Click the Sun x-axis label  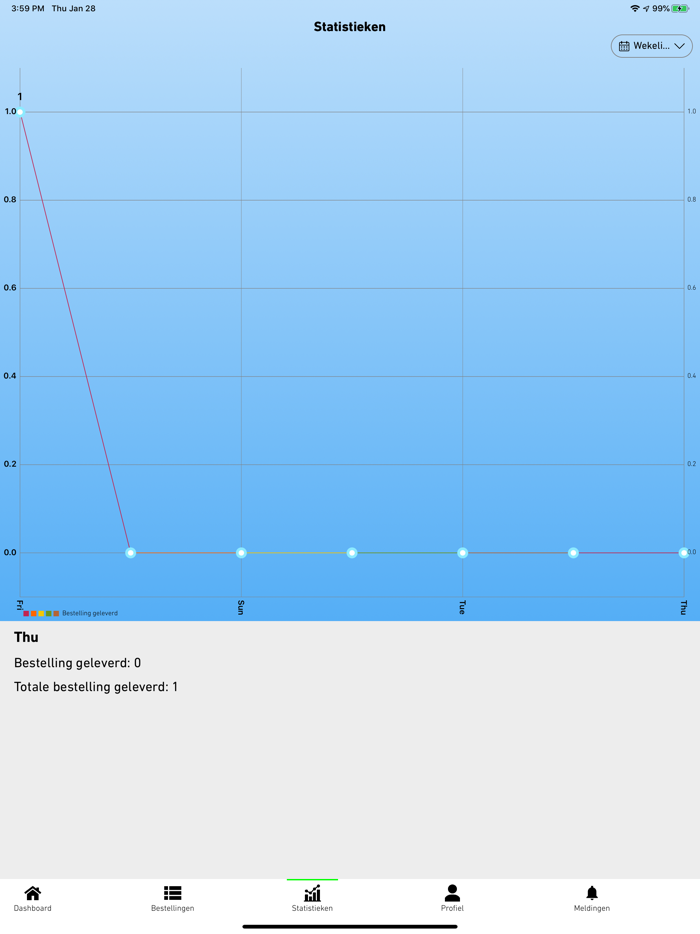(241, 608)
